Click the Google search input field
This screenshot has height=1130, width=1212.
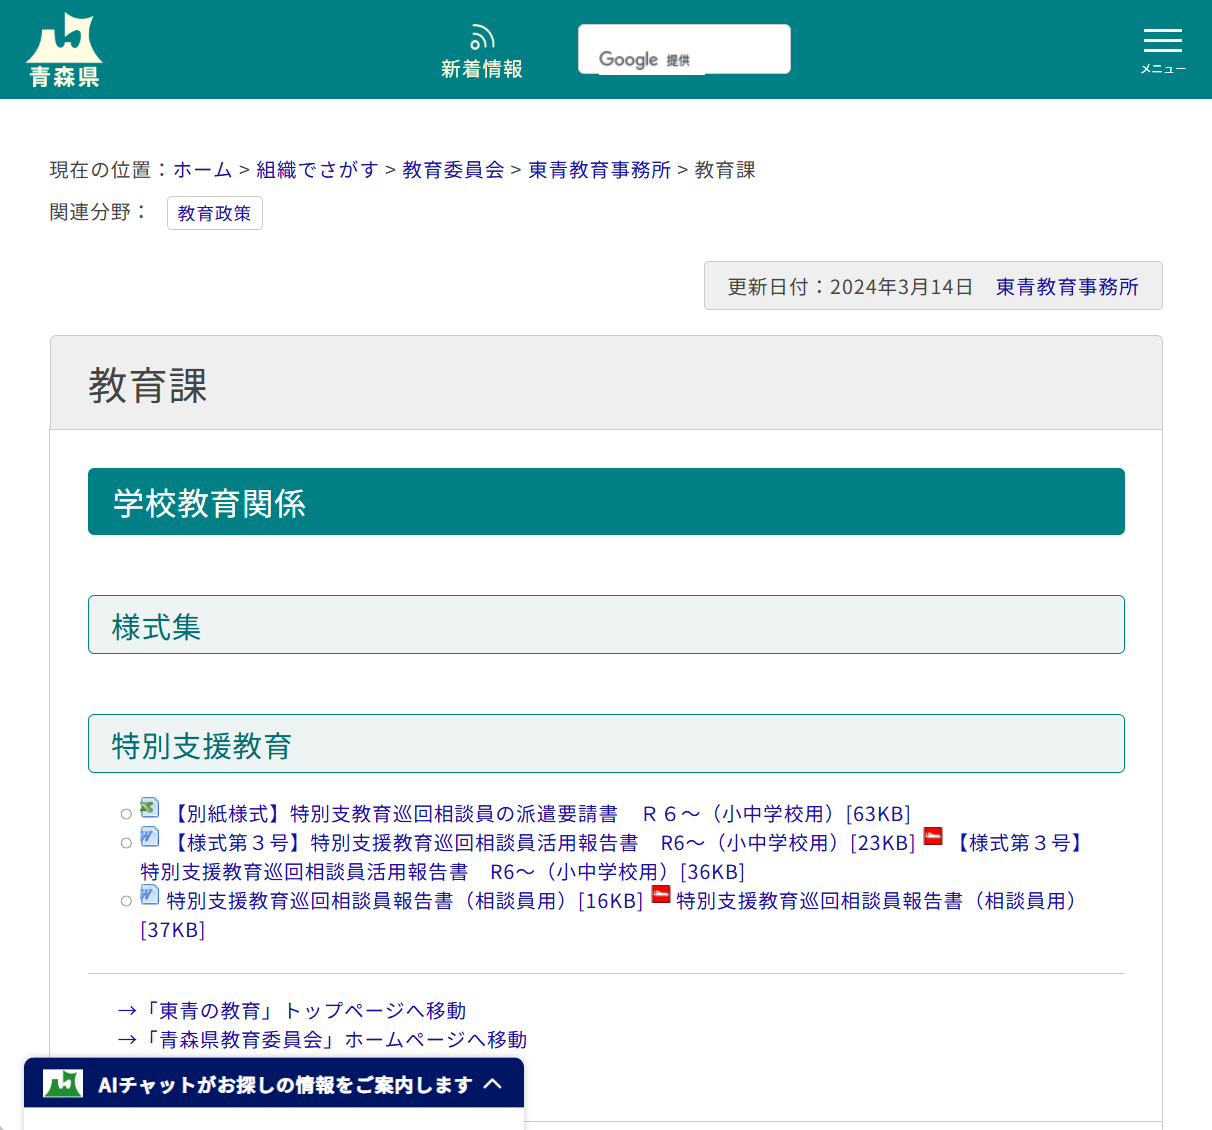pos(683,48)
